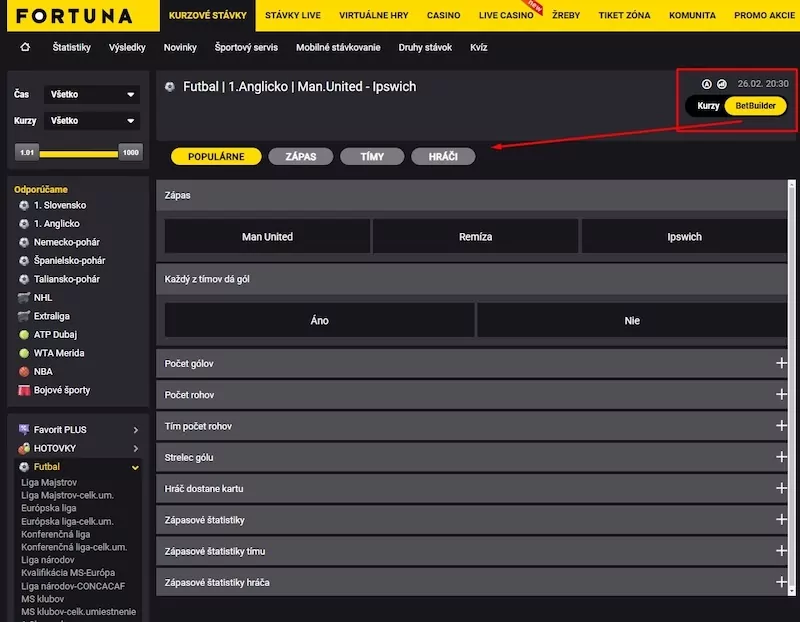Viewport: 800px width, 622px height.
Task: Click the NHL hockey icon
Action: tap(24, 297)
